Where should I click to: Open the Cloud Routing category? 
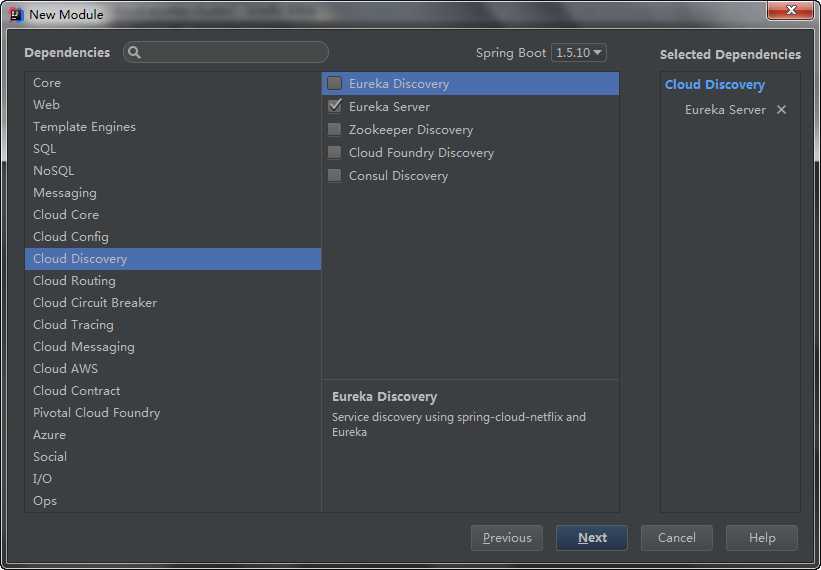(173, 281)
